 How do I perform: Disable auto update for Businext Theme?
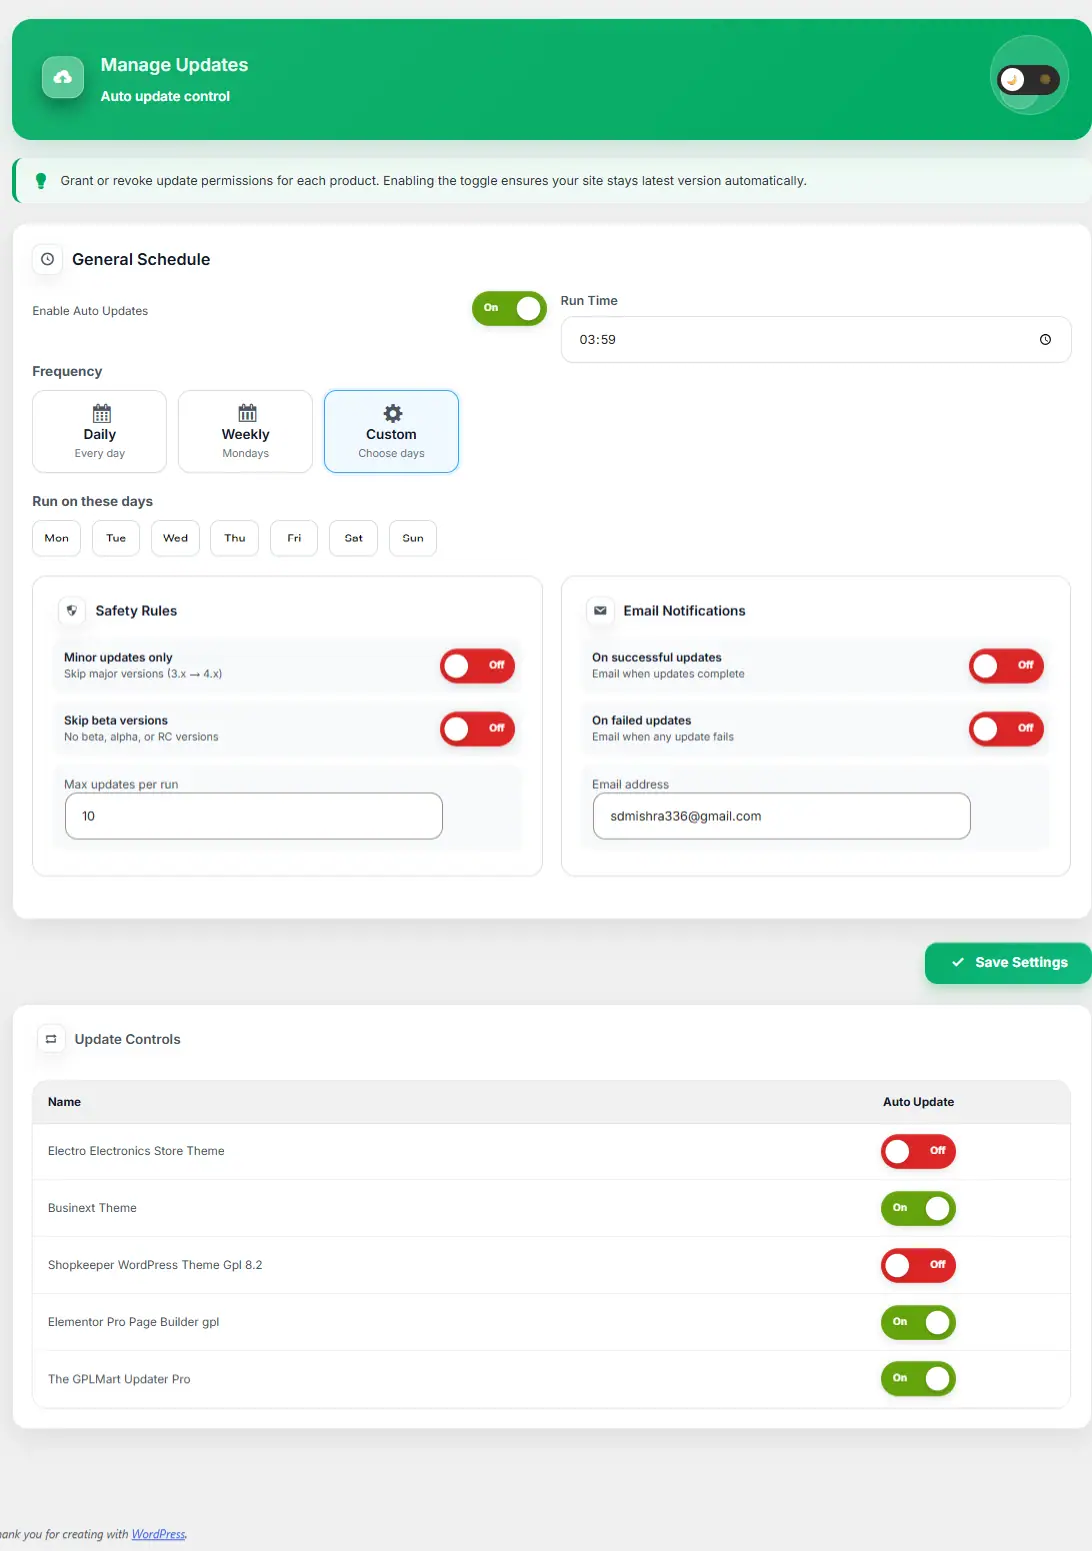(918, 1208)
